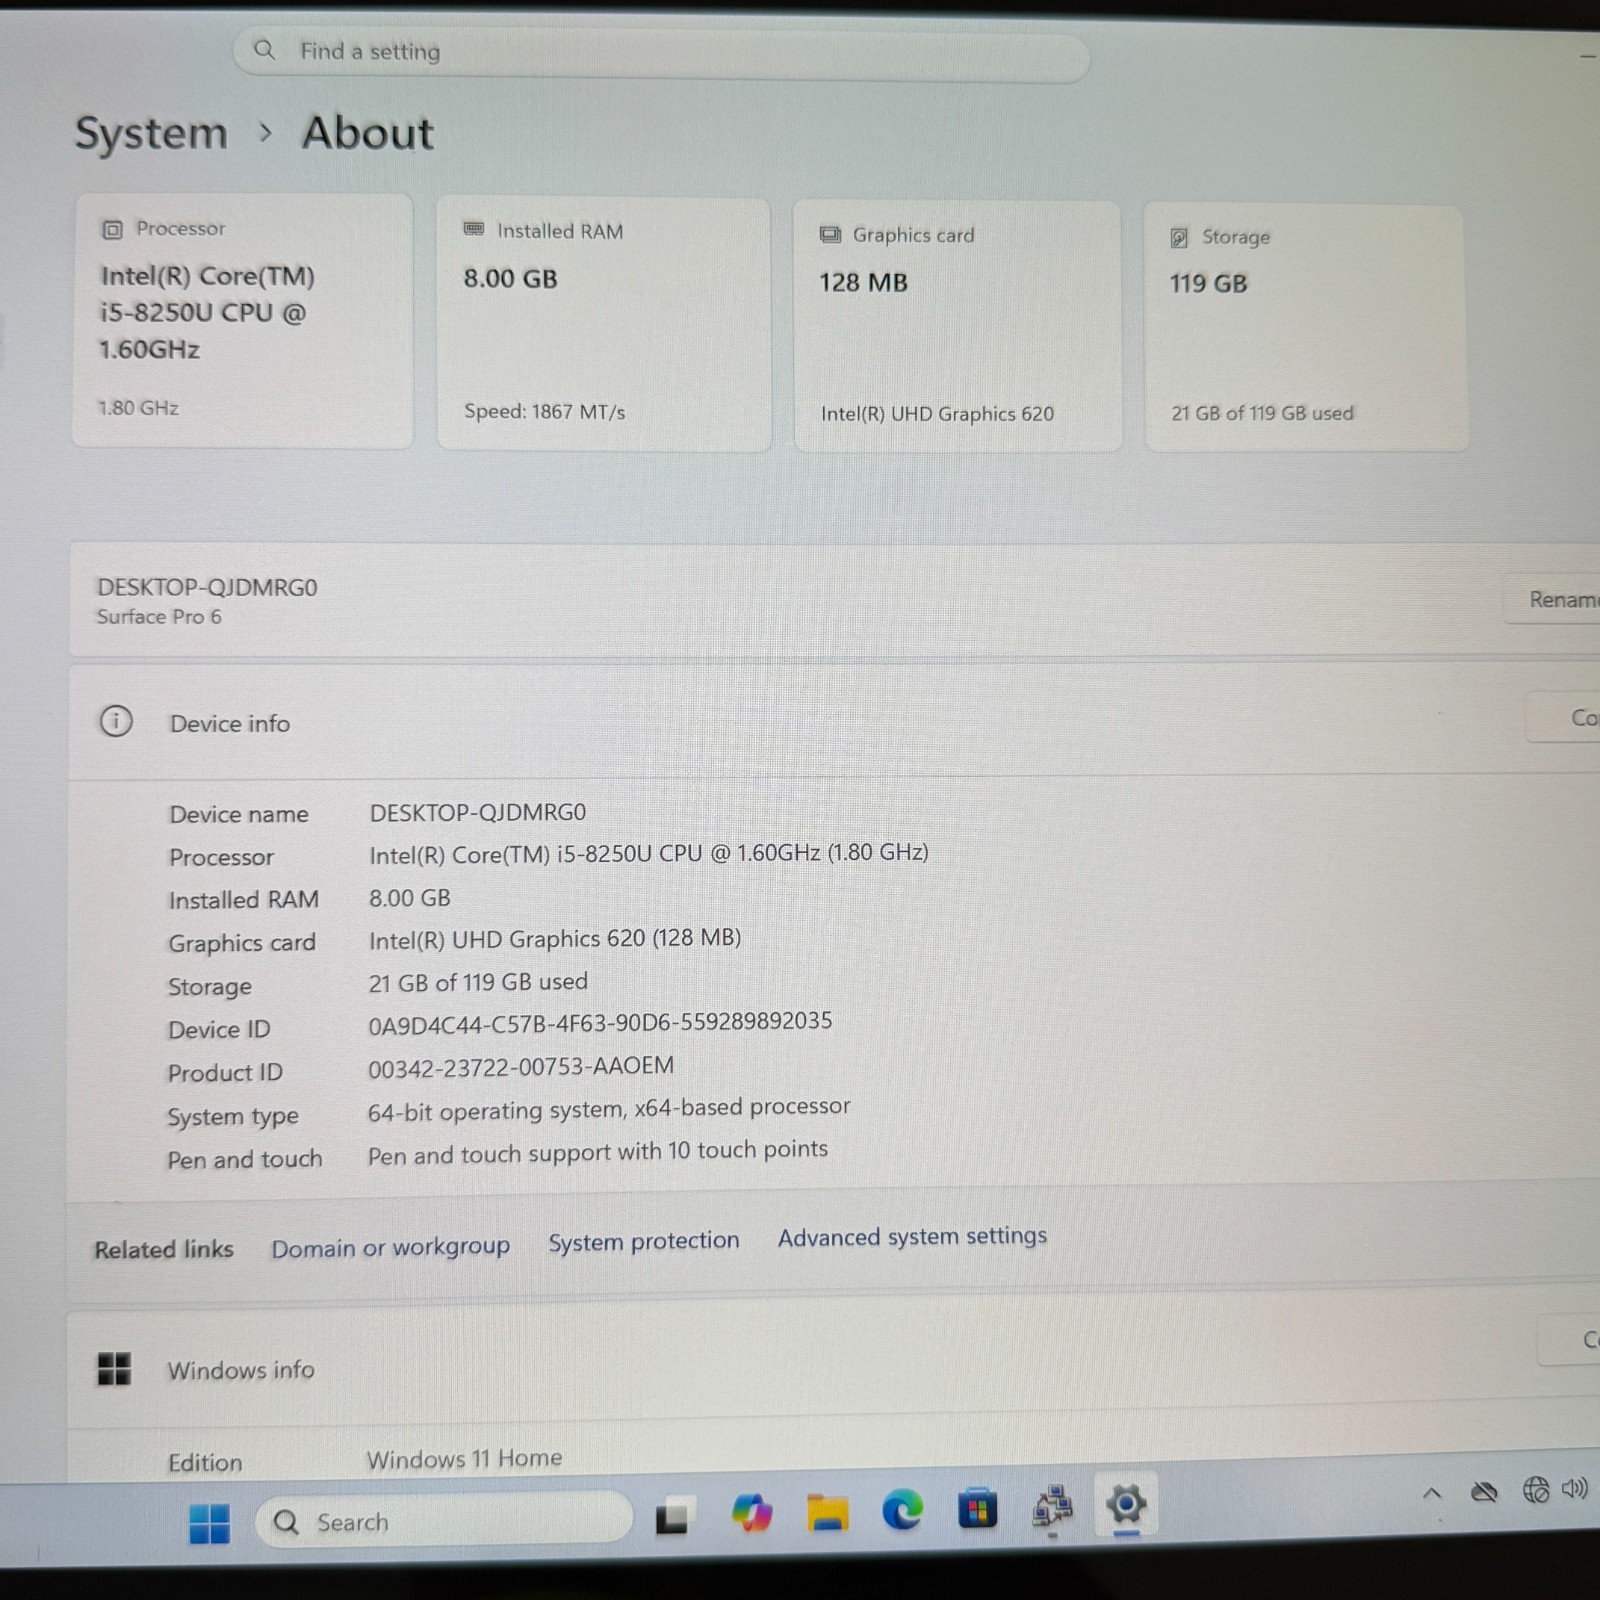This screenshot has height=1600, width=1600.
Task: Click the Pen and touch support value
Action: [x=598, y=1153]
